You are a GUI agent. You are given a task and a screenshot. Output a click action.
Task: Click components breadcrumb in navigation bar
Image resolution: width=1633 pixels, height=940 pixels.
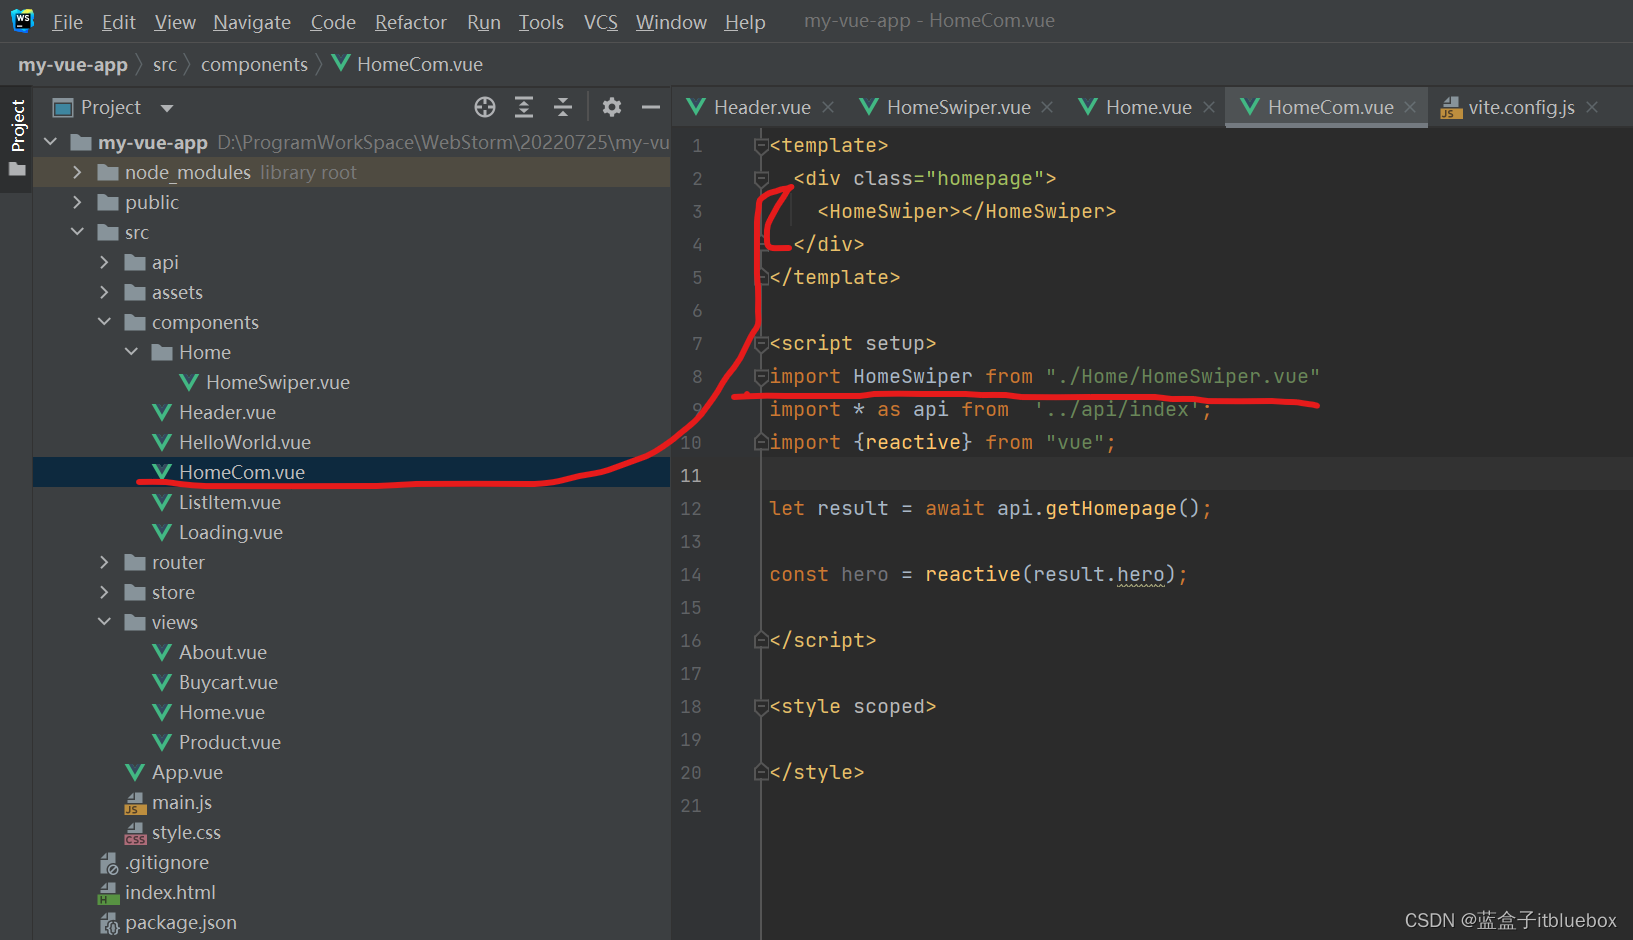[254, 64]
